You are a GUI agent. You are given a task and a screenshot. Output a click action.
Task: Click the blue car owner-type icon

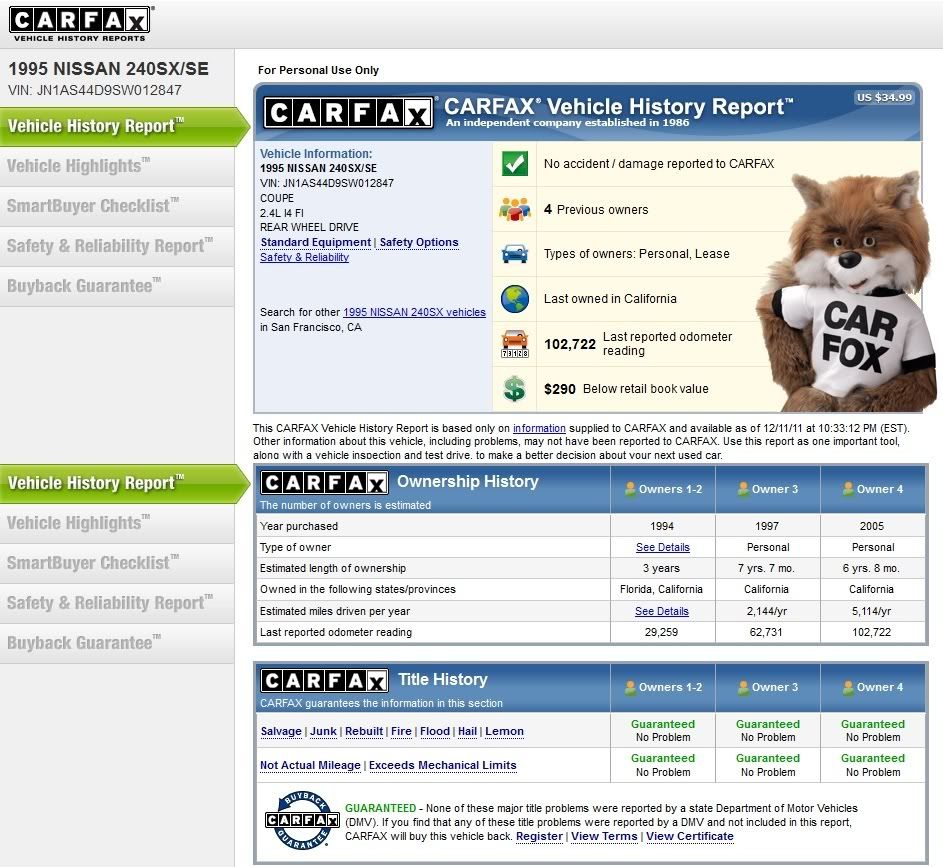coord(515,254)
